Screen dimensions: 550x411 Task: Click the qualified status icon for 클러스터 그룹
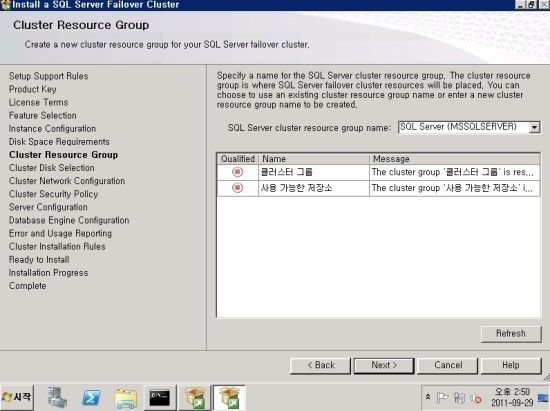pos(237,172)
